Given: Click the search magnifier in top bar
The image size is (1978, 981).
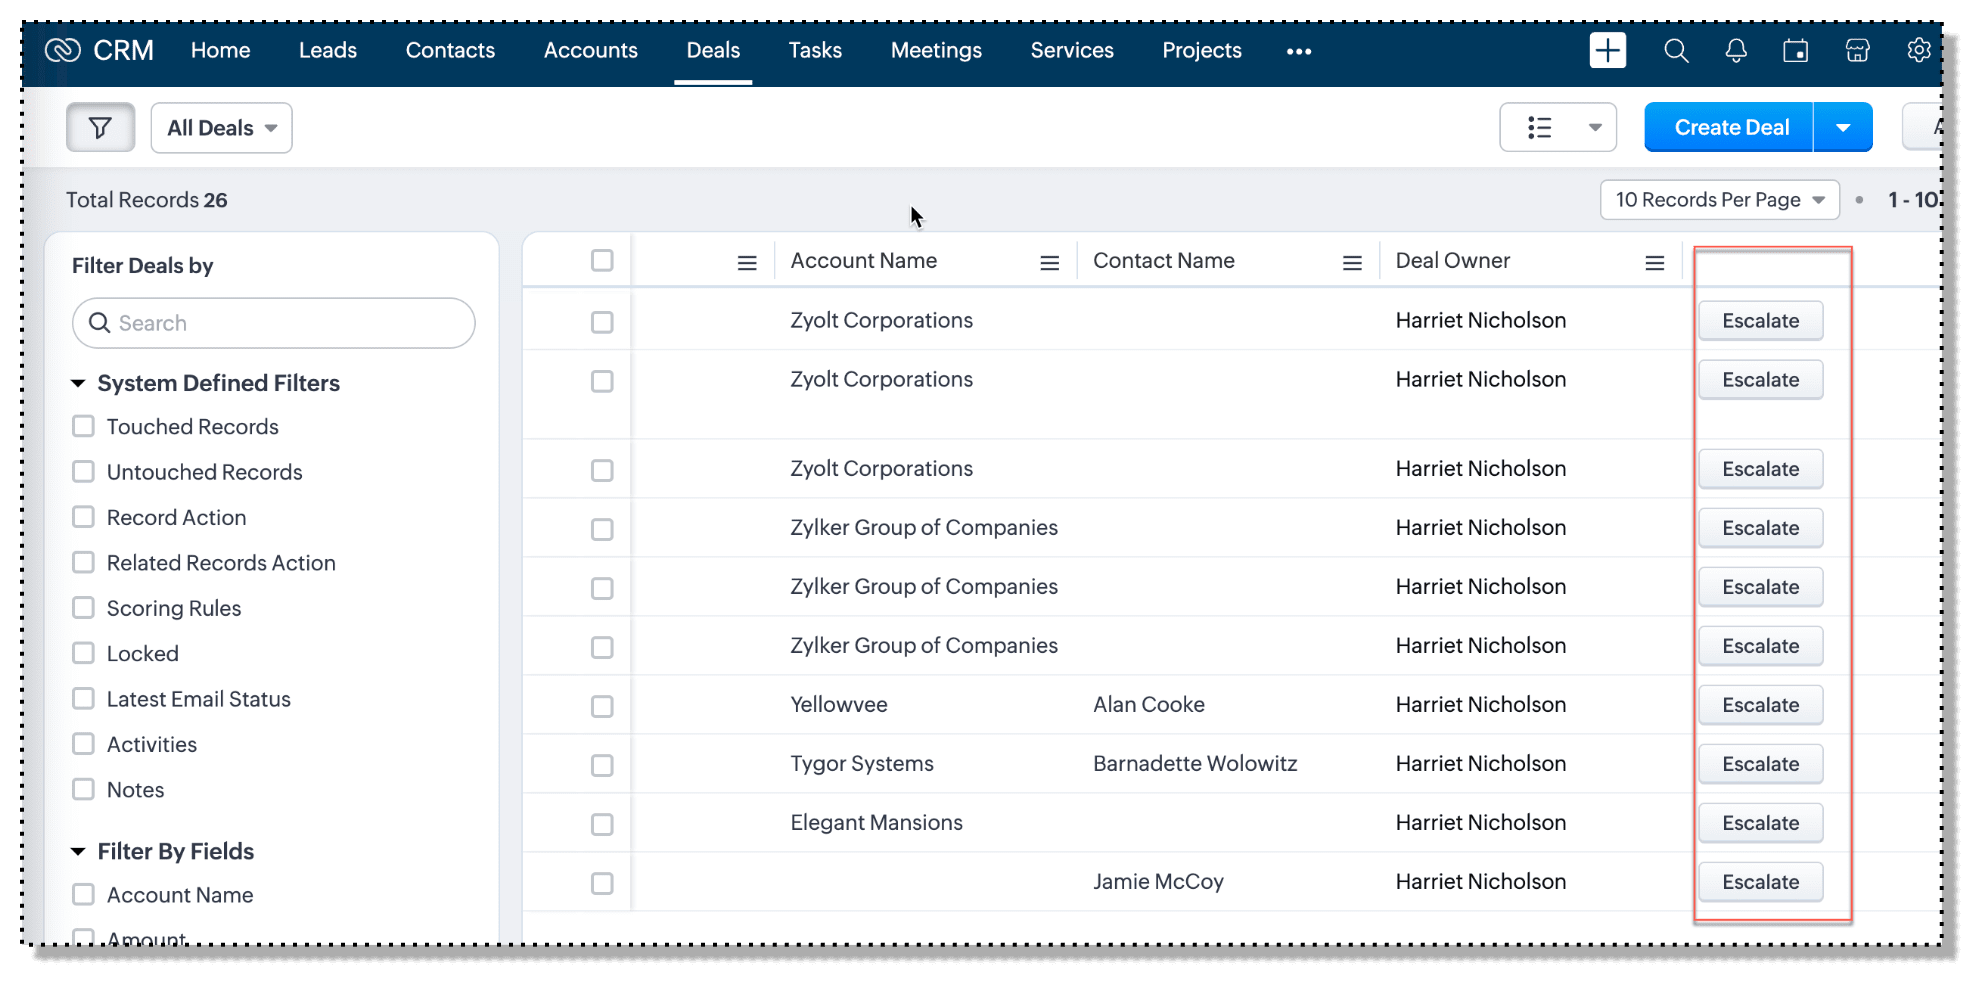Looking at the screenshot, I should 1676,51.
